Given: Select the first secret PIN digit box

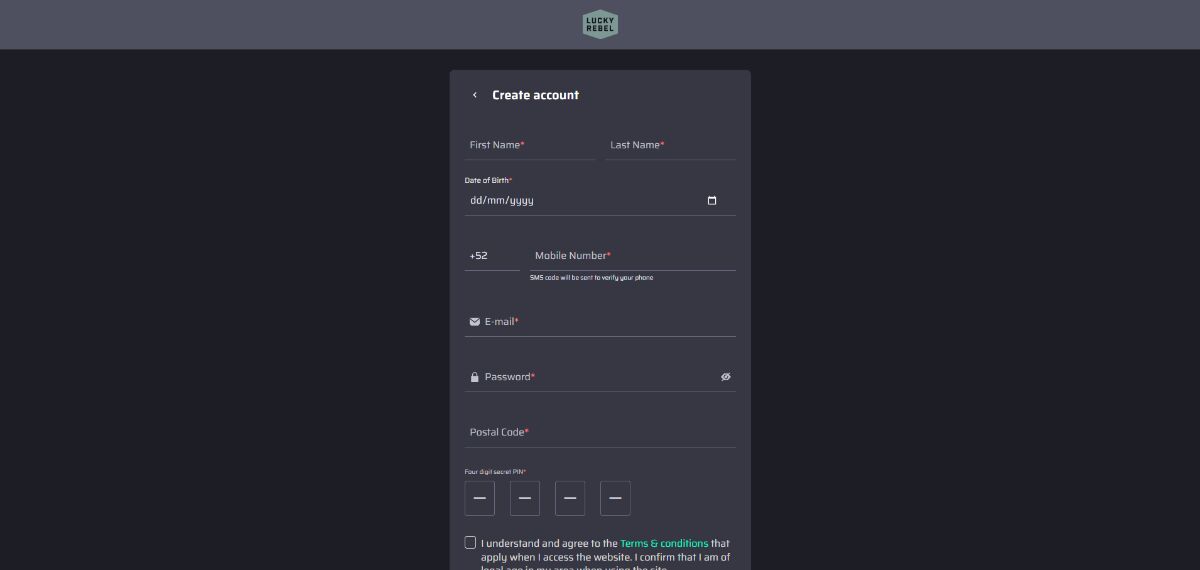Looking at the screenshot, I should tap(480, 498).
